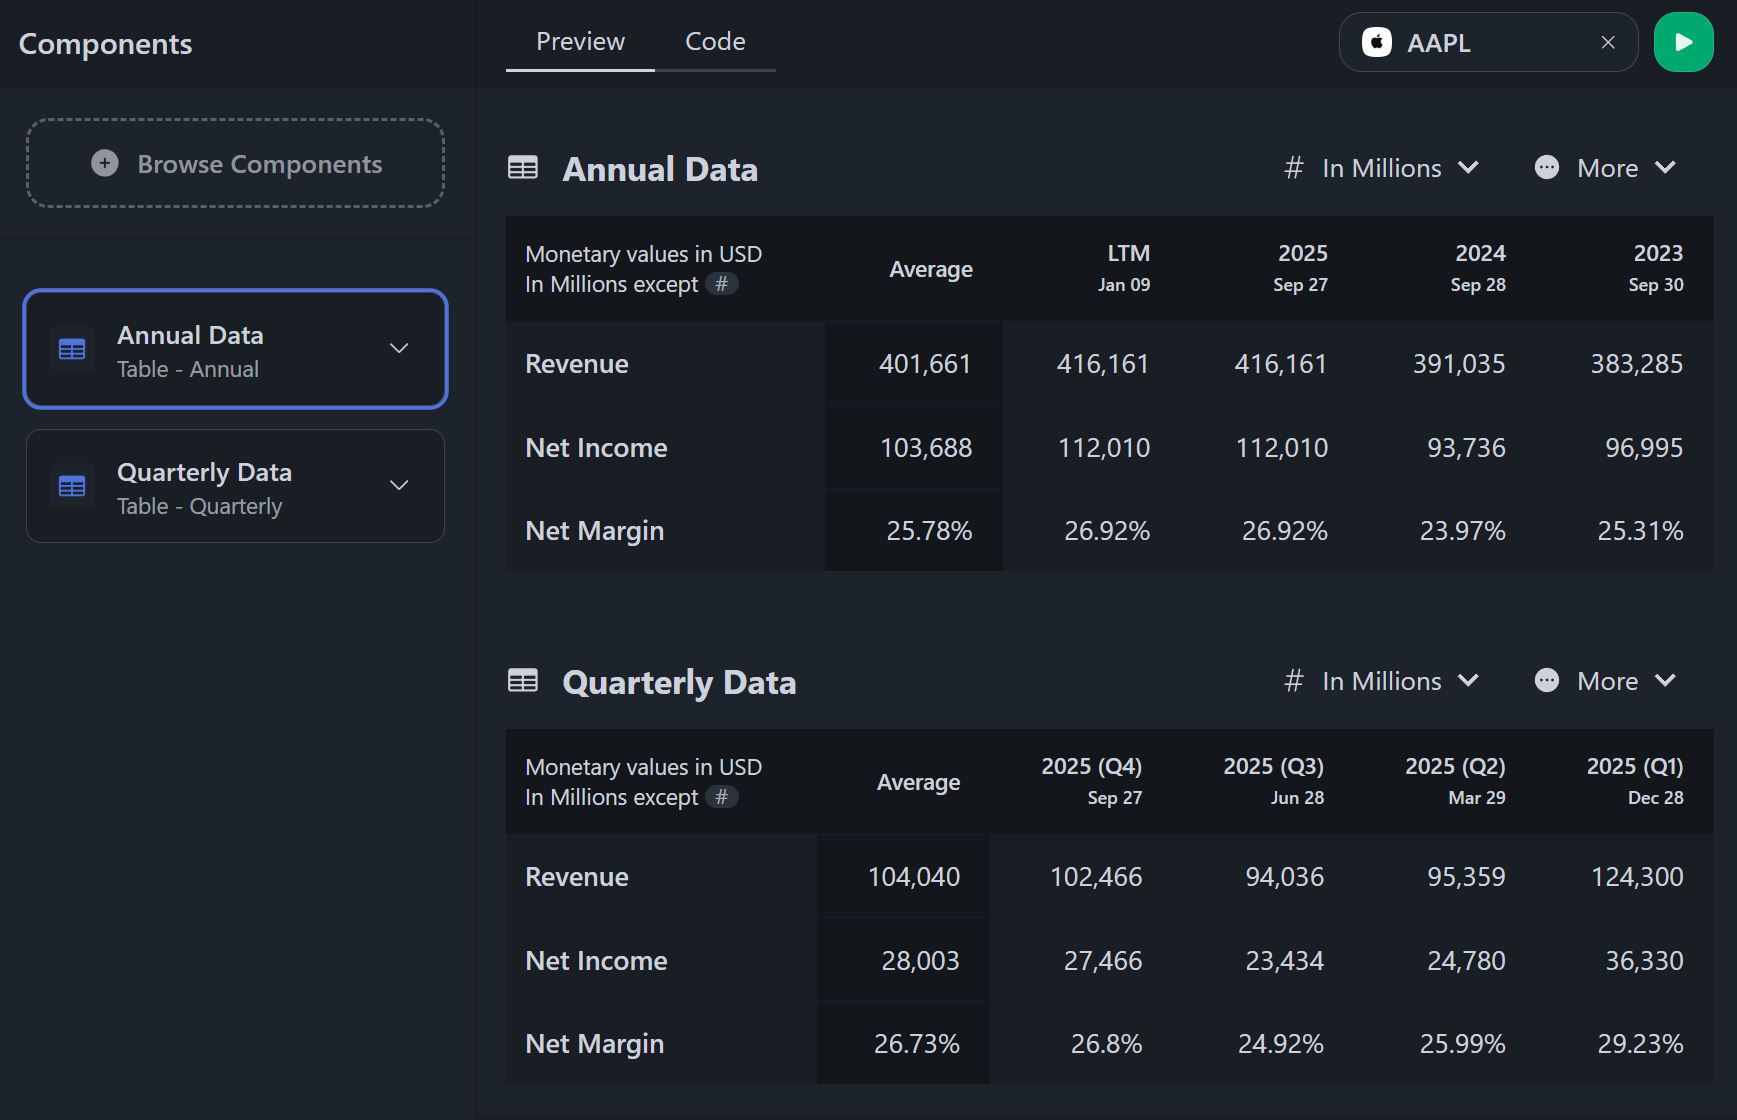Viewport: 1737px width, 1120px height.
Task: Select the Quarterly Data component icon in sidebar
Action: coord(71,486)
